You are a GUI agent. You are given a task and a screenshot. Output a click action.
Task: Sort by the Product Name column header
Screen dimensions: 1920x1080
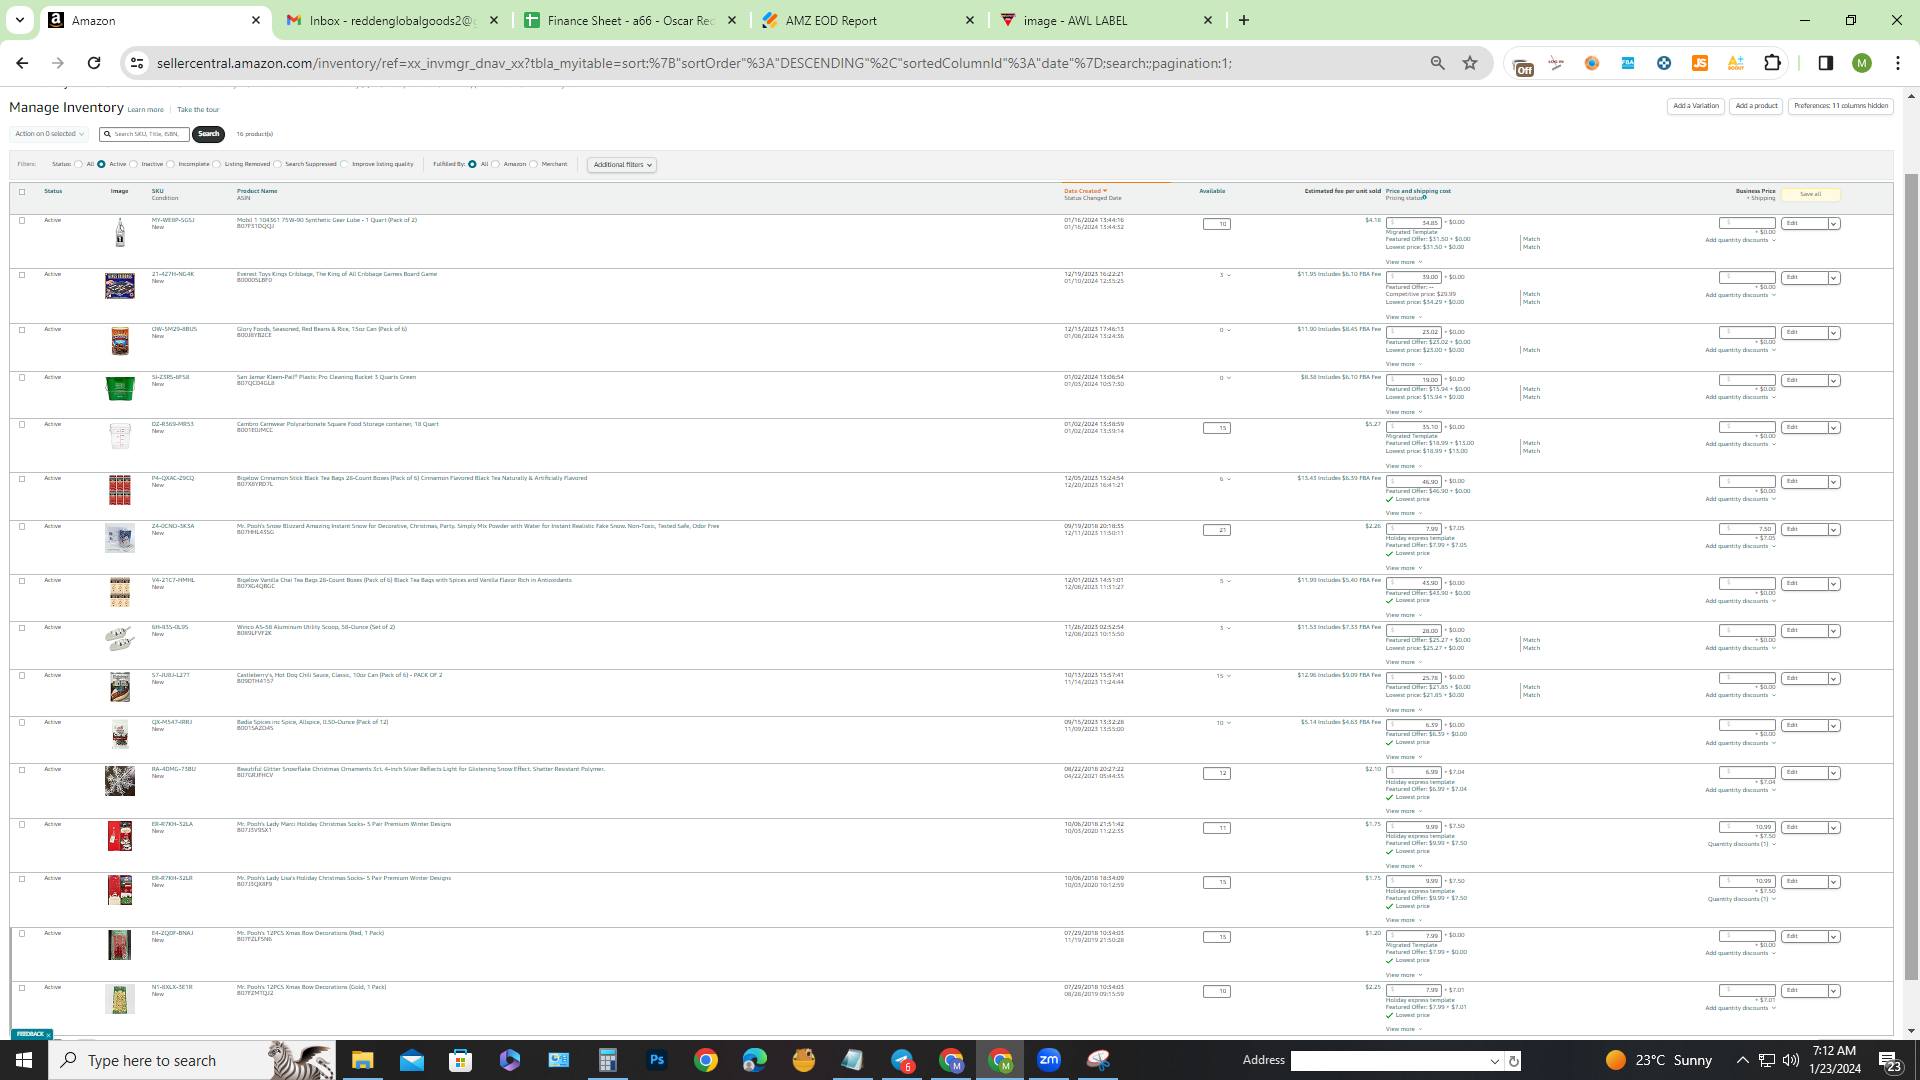pyautogui.click(x=257, y=191)
